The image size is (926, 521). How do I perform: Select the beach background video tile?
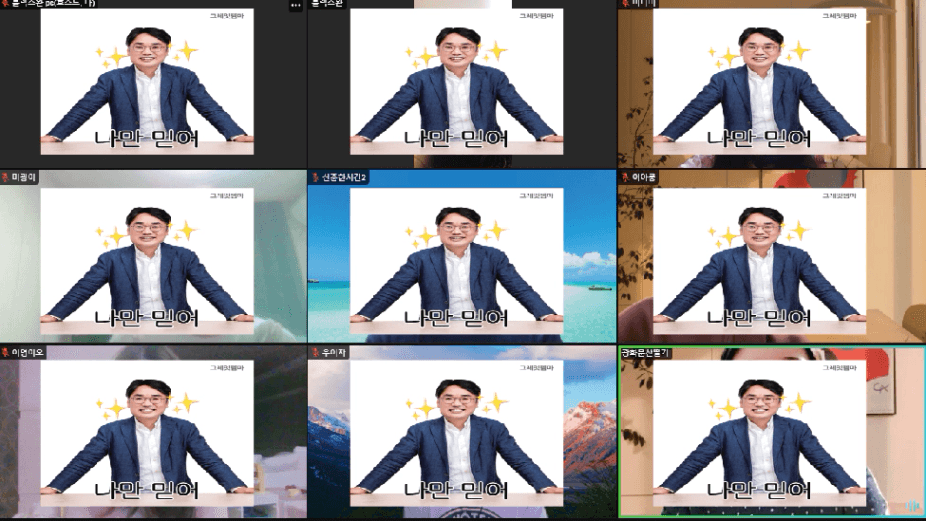pyautogui.click(x=462, y=256)
